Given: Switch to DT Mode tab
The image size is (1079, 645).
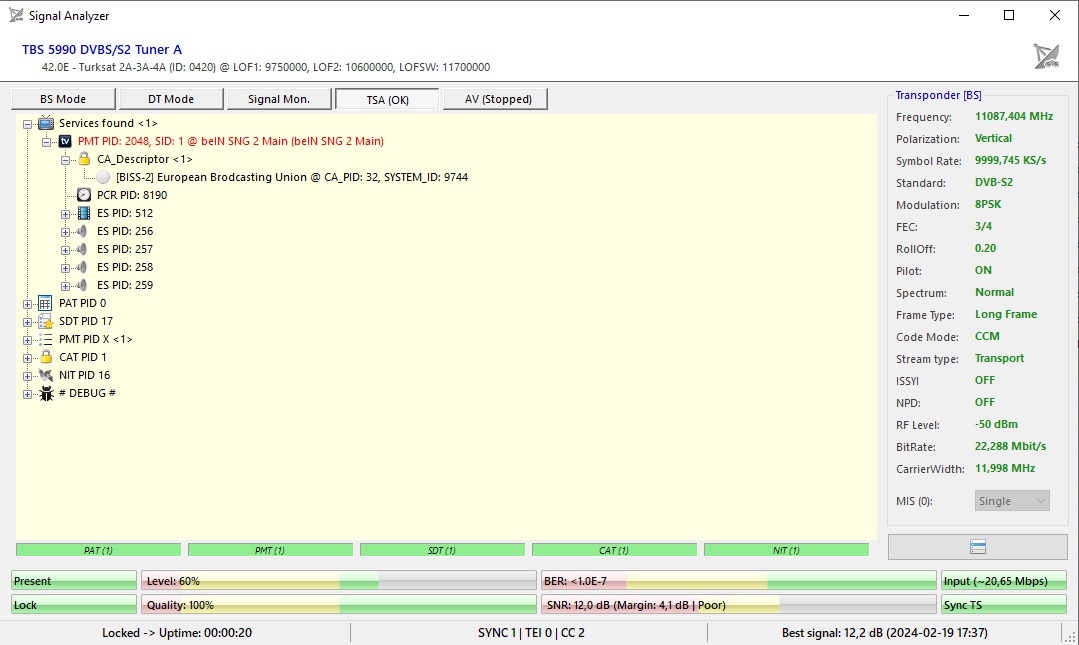Looking at the screenshot, I should point(171,99).
